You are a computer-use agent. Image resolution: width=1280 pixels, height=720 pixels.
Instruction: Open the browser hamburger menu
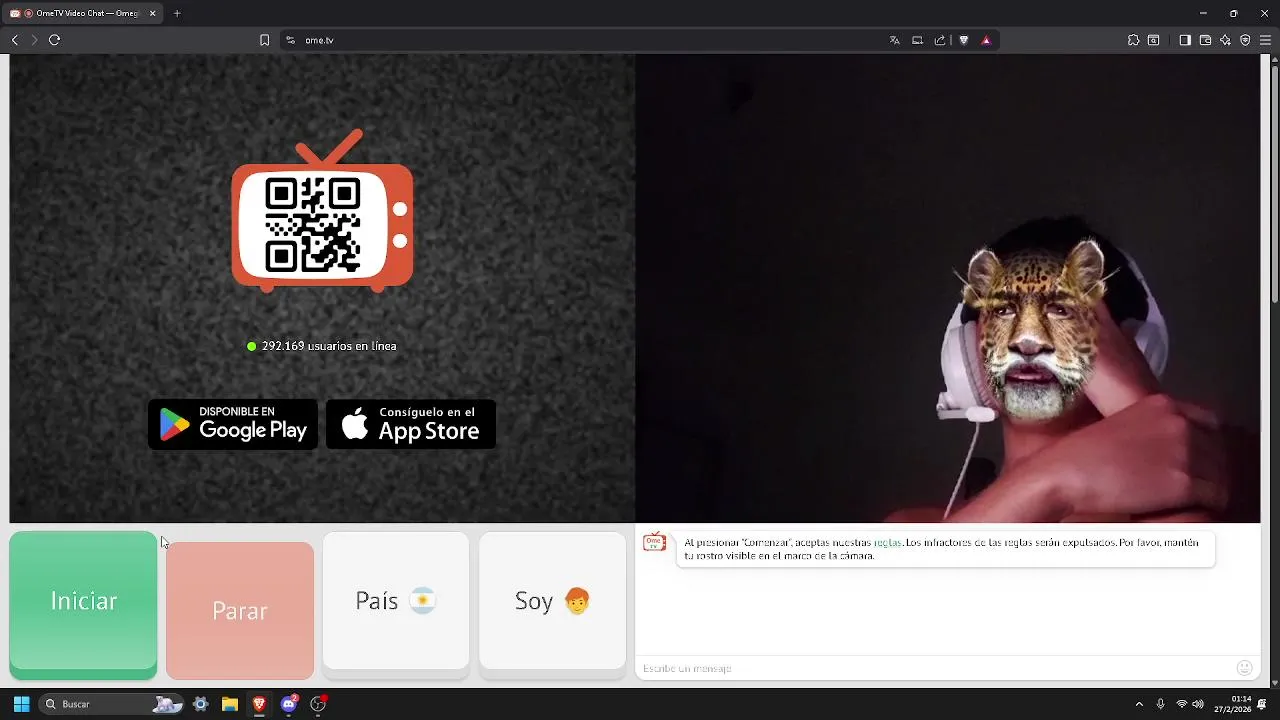pyautogui.click(x=1265, y=40)
